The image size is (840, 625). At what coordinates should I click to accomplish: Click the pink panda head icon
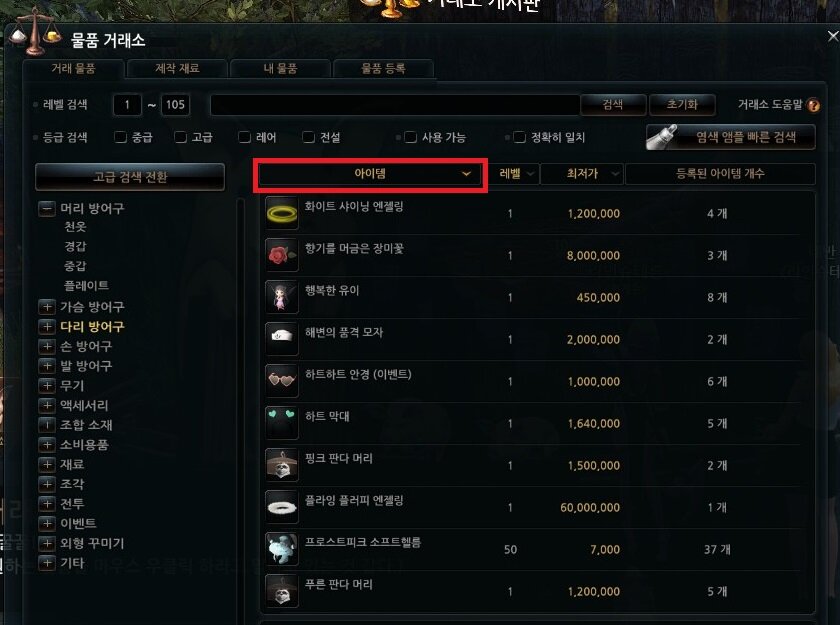(x=282, y=465)
